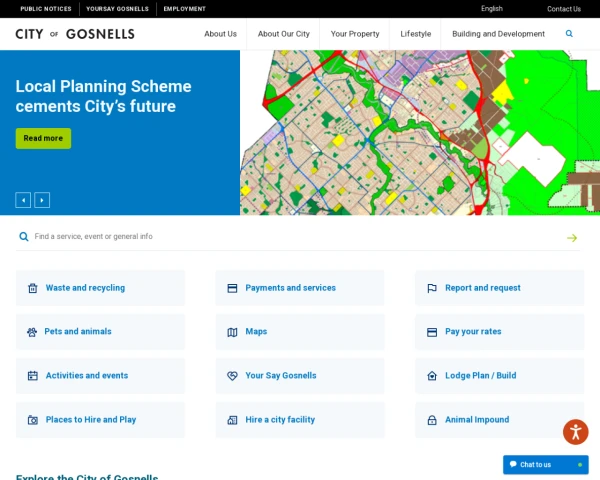Click the paw icon beside Pets and animals
Viewport: 600px width, 480px height.
[32, 332]
